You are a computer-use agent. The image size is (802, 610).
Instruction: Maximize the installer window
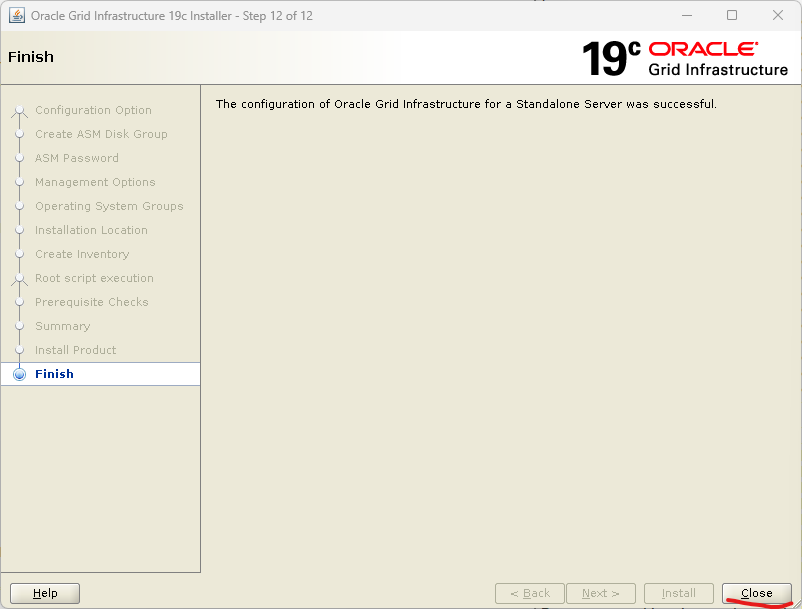732,15
